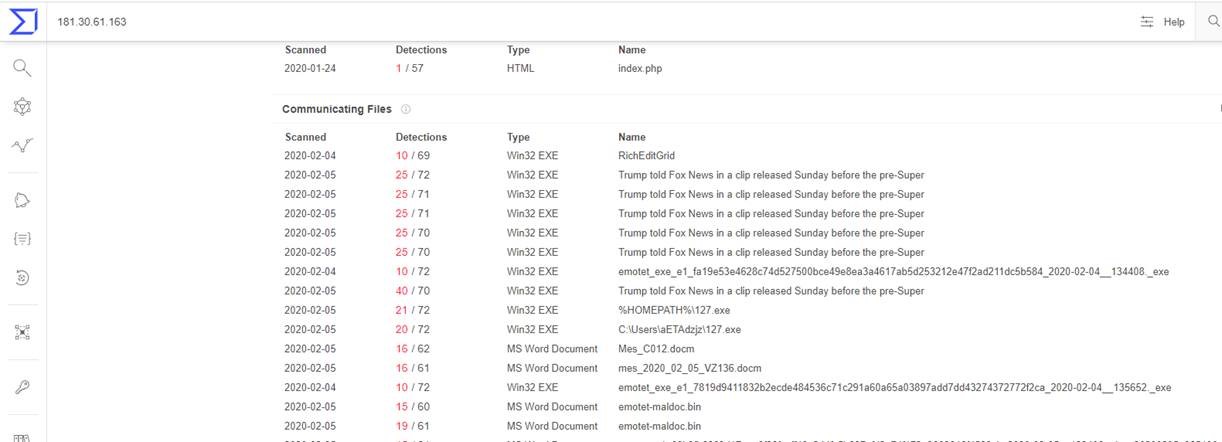Click the bell-shaped hunting icon in sidebar

22,201
